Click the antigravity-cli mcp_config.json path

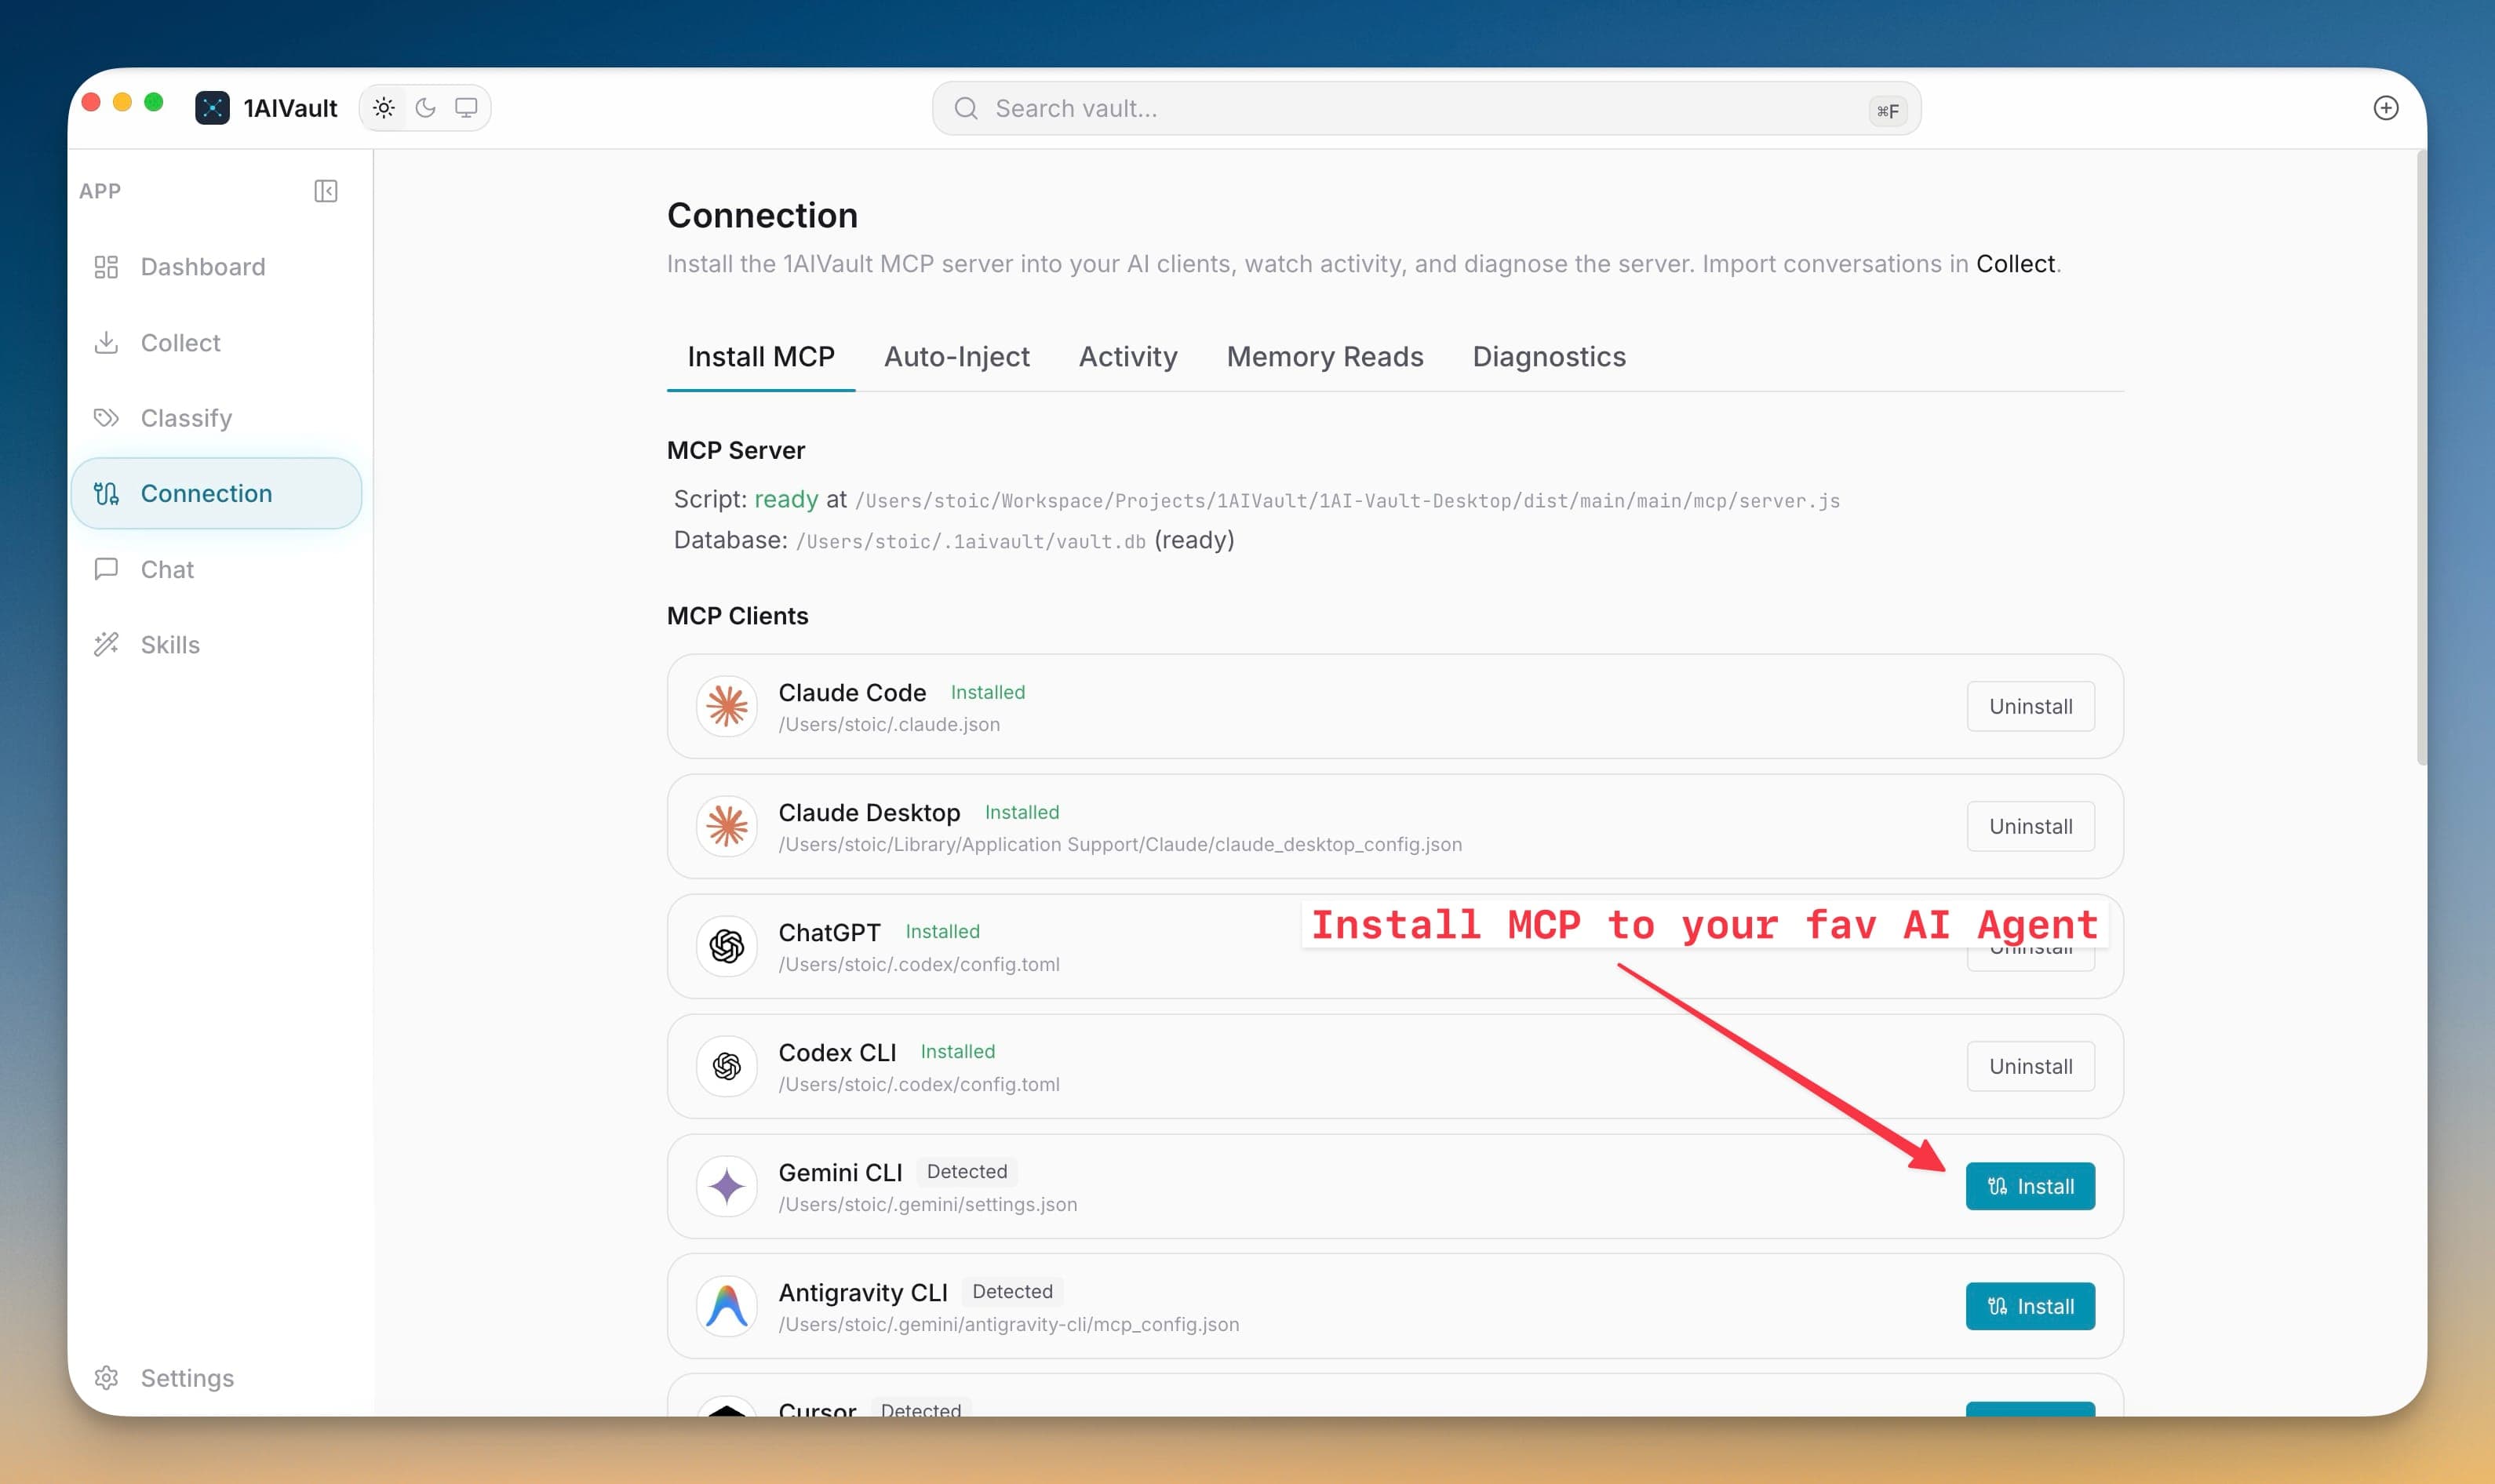[1008, 1324]
